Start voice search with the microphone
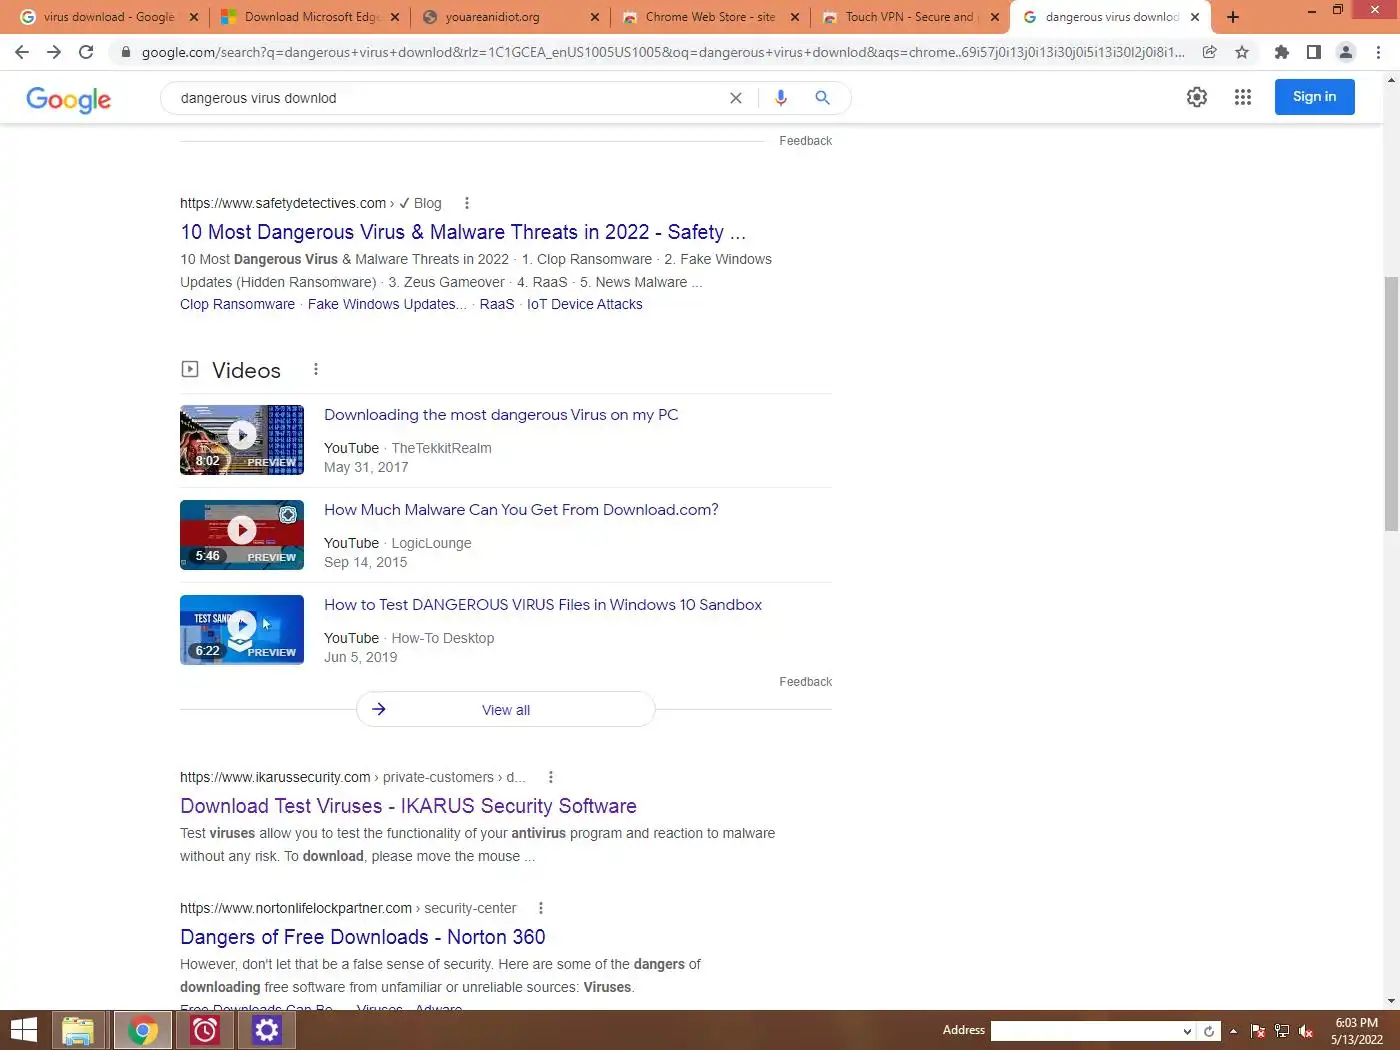Viewport: 1400px width, 1050px height. coord(781,98)
